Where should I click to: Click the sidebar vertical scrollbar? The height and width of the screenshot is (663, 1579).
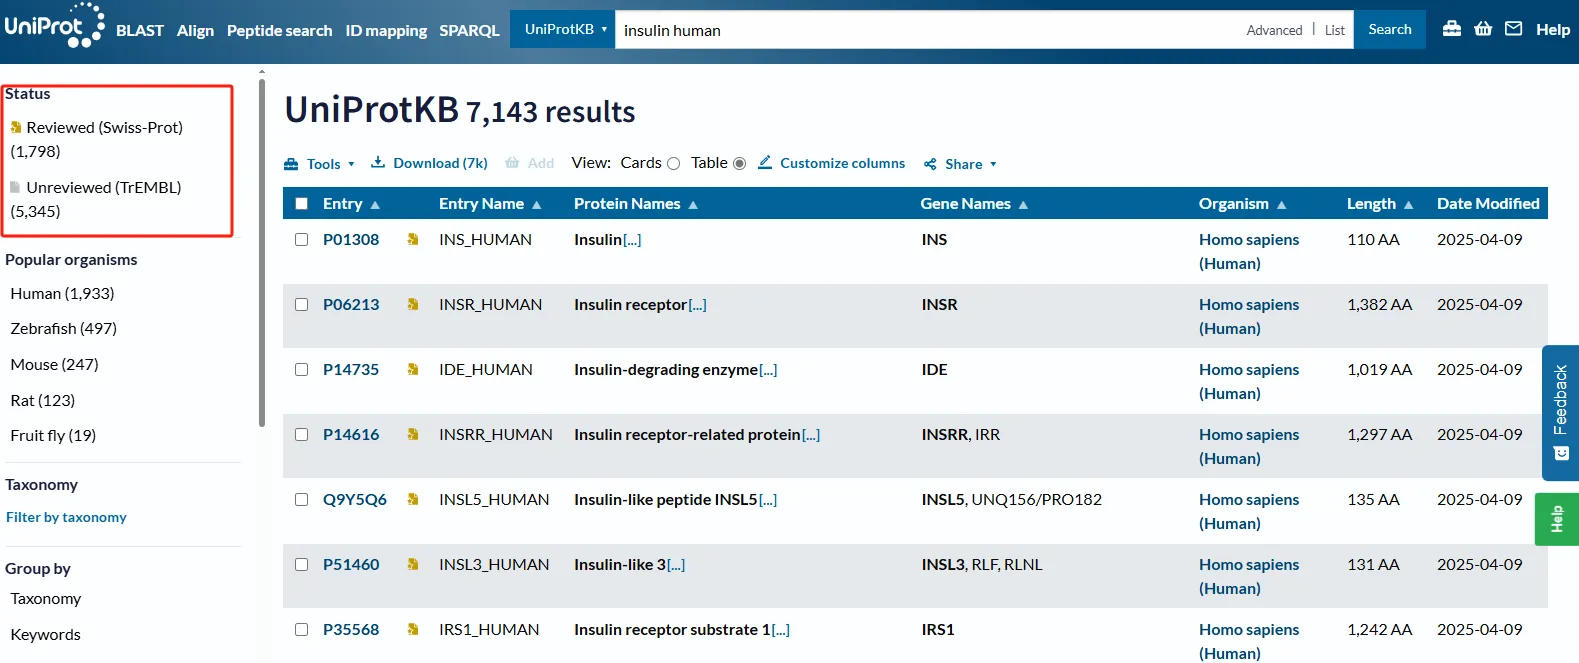(262, 250)
